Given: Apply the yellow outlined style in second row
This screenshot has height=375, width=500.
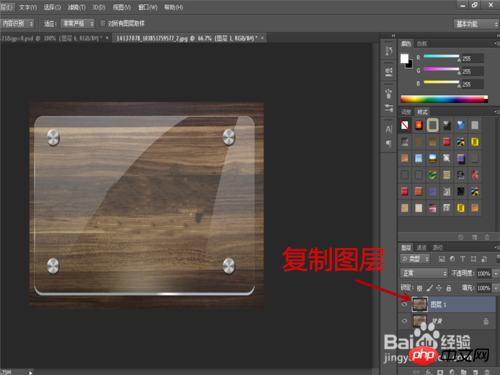Looking at the screenshot, I should 475,142.
